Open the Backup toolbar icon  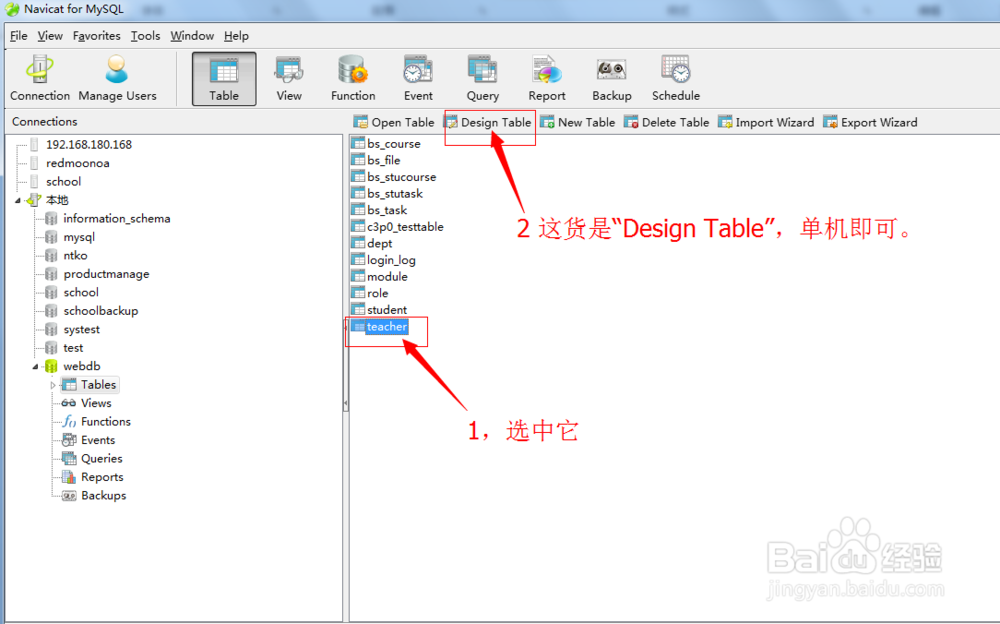[x=612, y=78]
